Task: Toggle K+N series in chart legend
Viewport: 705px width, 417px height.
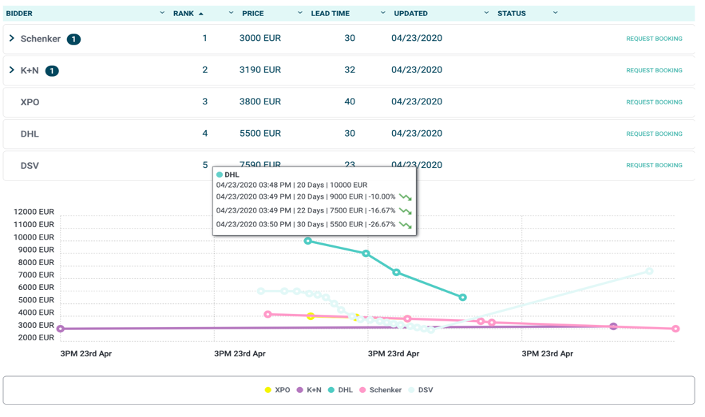Action: coord(309,390)
